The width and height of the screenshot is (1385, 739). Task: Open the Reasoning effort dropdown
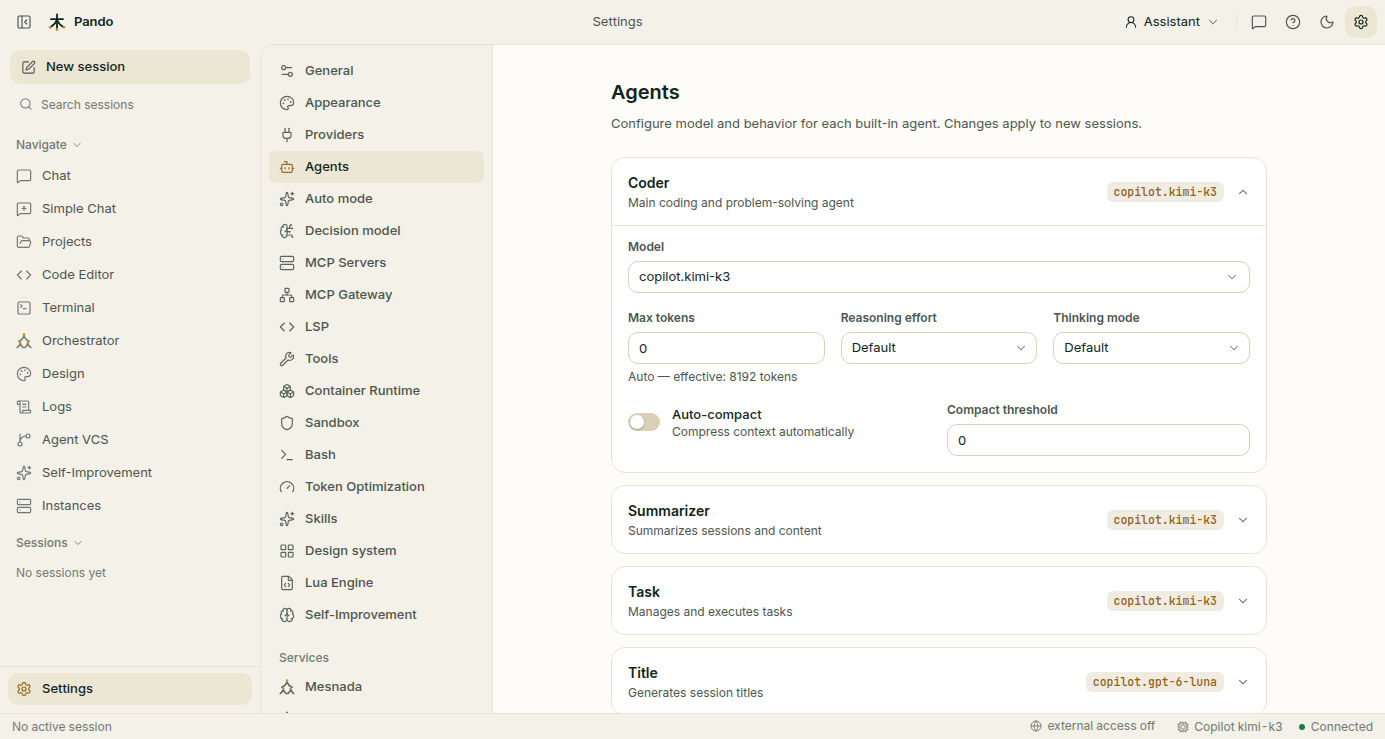click(939, 348)
